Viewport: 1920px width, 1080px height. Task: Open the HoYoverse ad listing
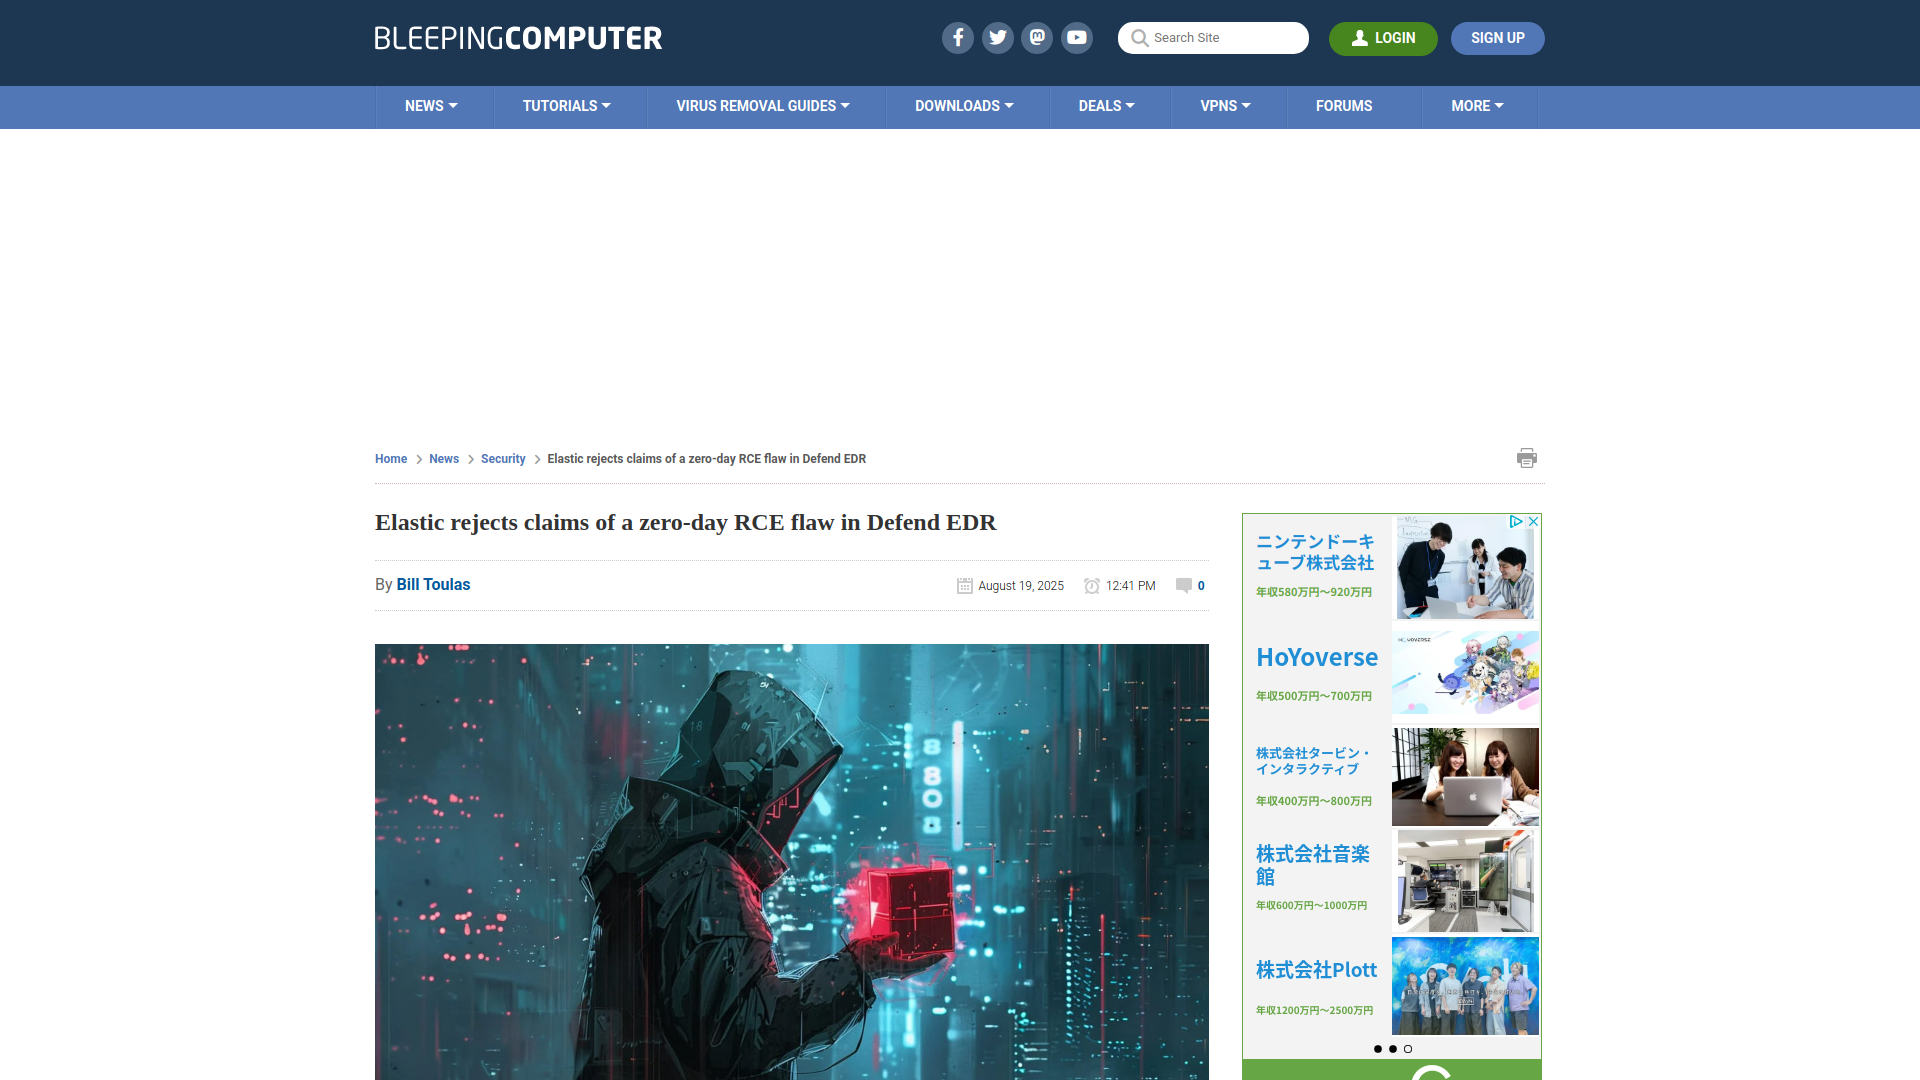coord(1317,657)
